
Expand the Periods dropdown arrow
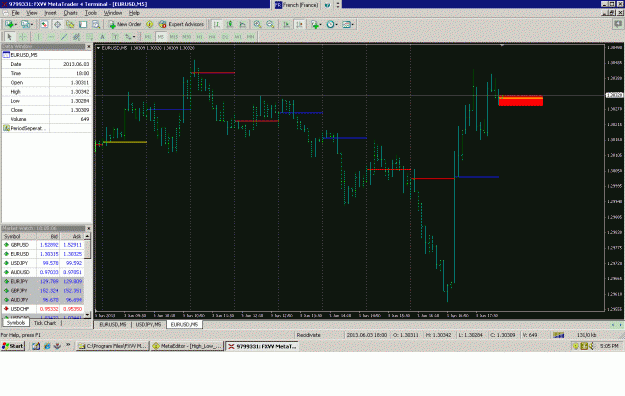tap(336, 25)
